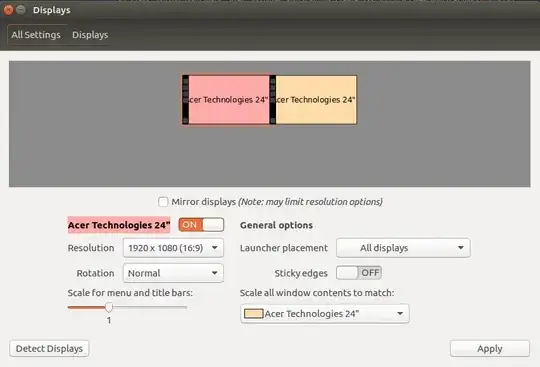Click the menu and title bar scale slider handle
Viewport: 540px width, 367px height.
109,307
